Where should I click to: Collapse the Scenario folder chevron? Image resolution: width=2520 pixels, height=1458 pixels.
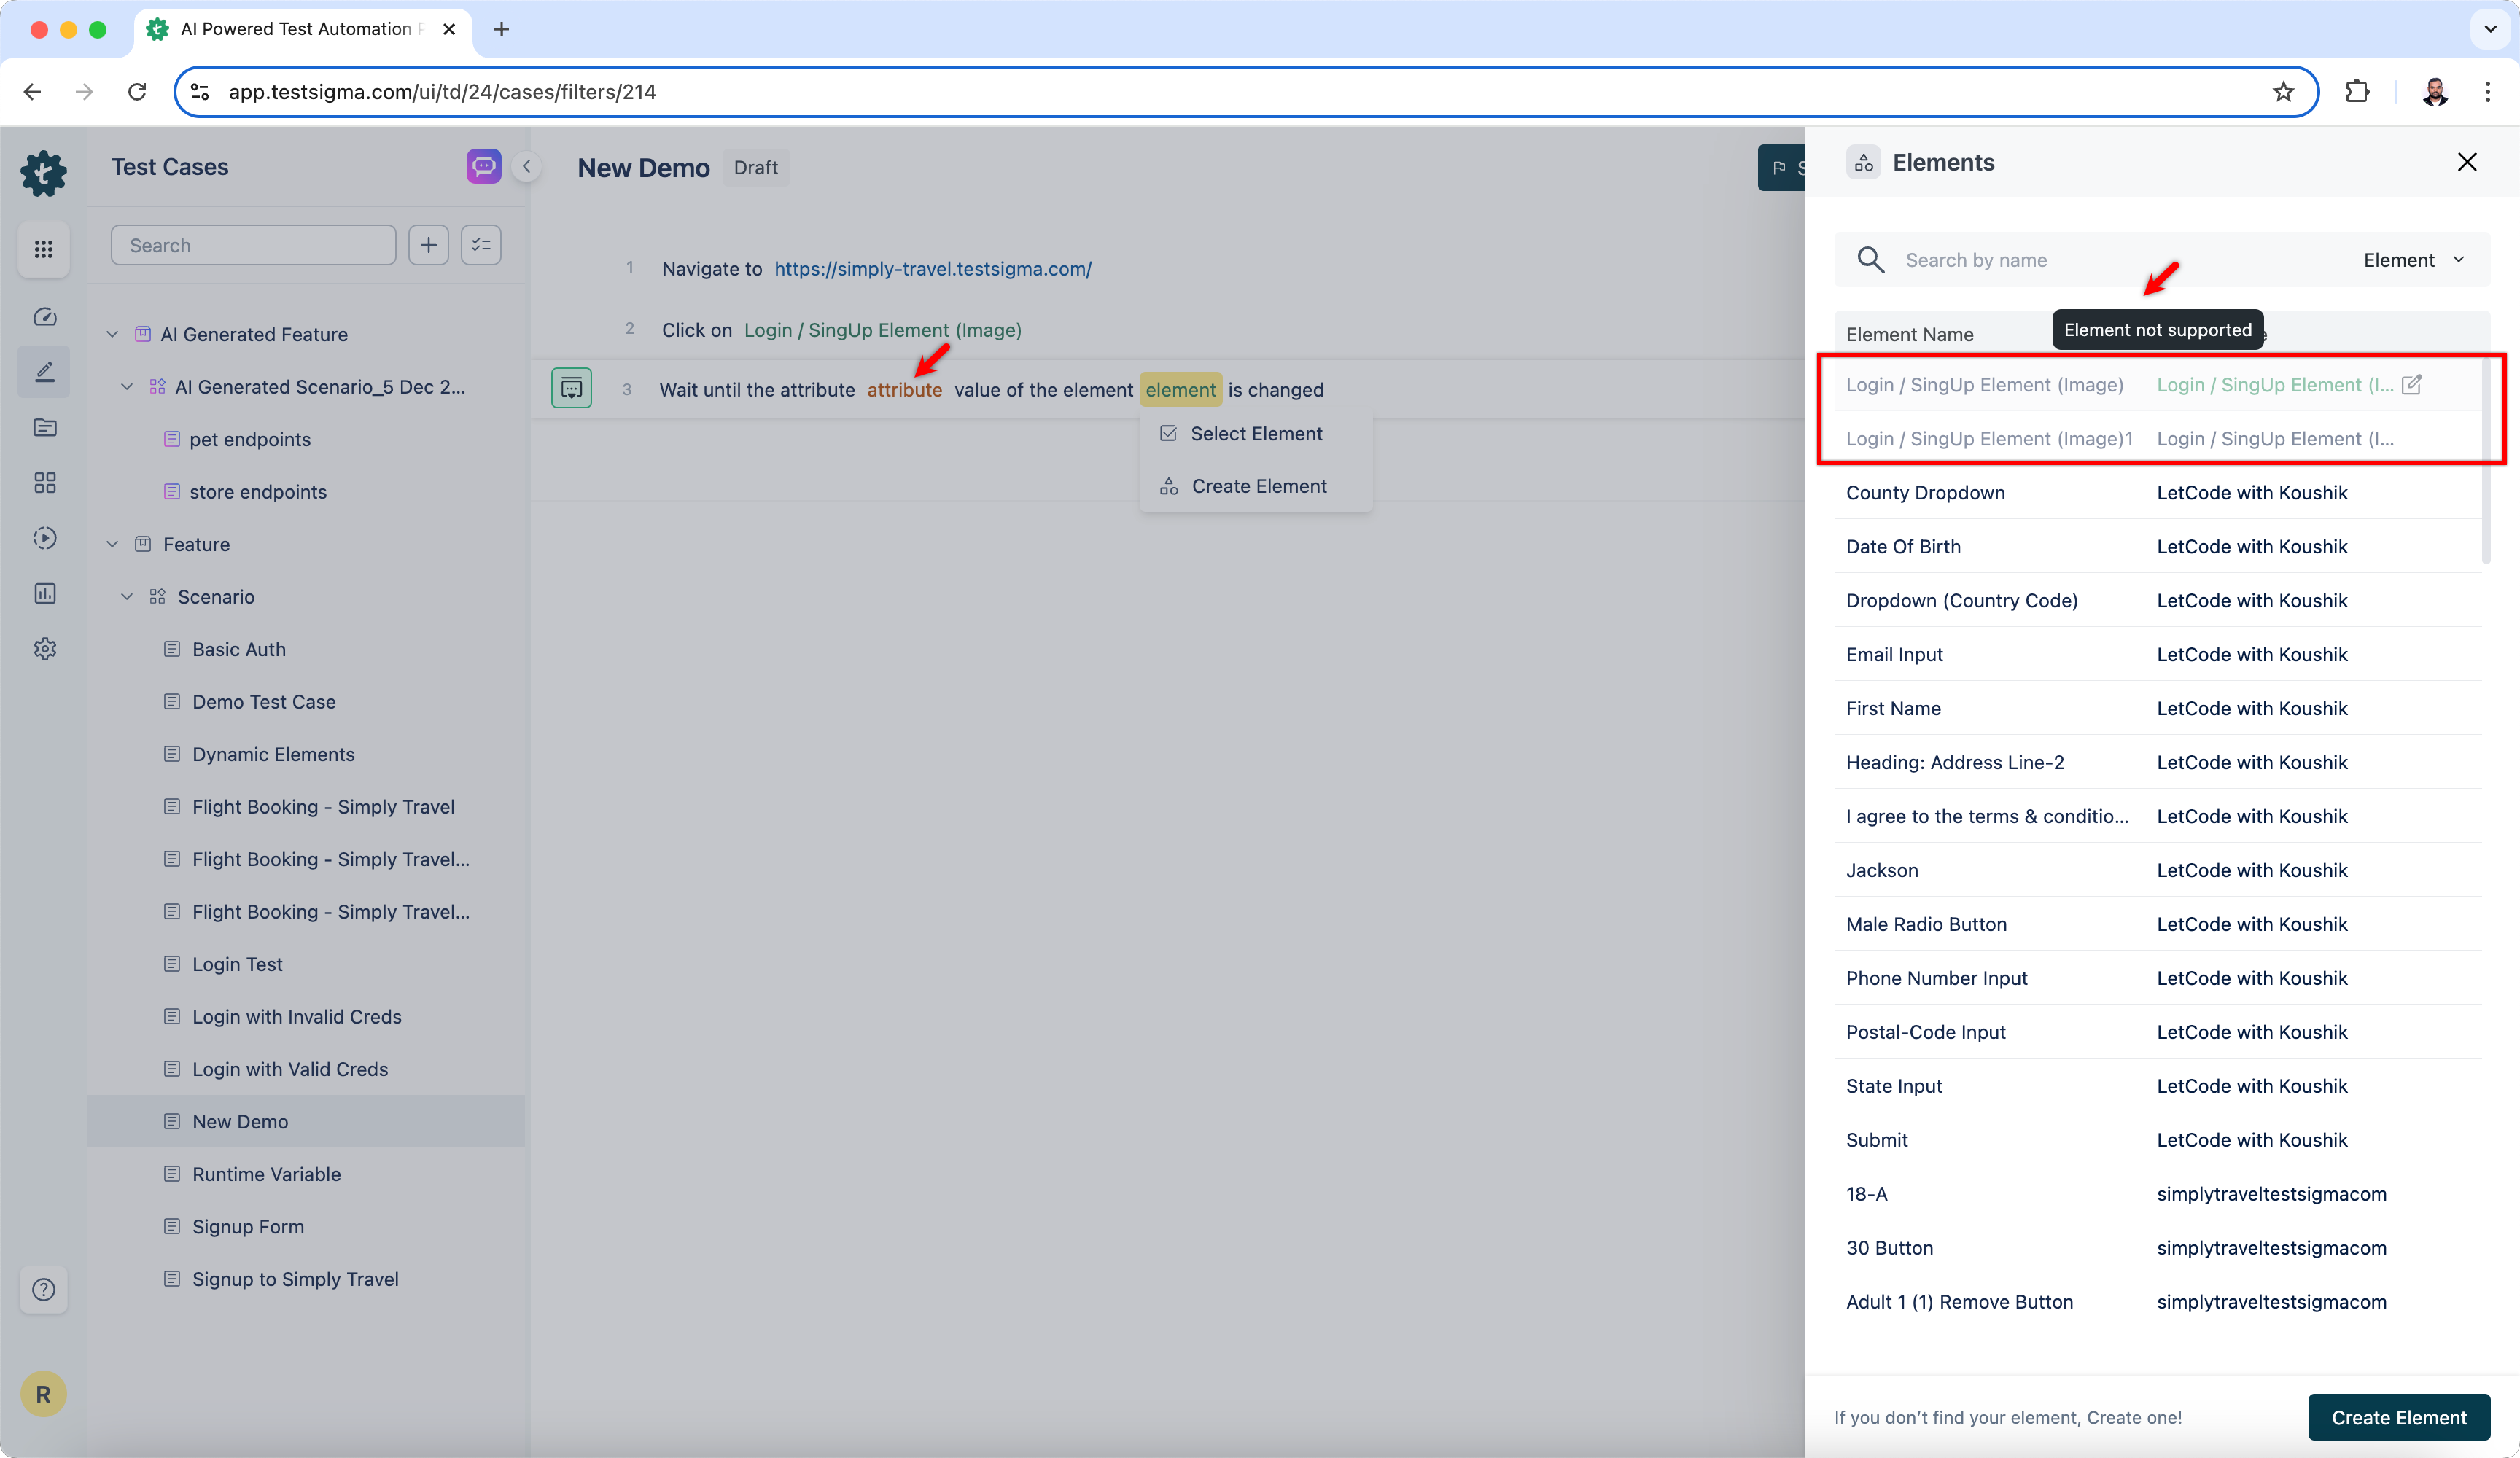tap(127, 597)
